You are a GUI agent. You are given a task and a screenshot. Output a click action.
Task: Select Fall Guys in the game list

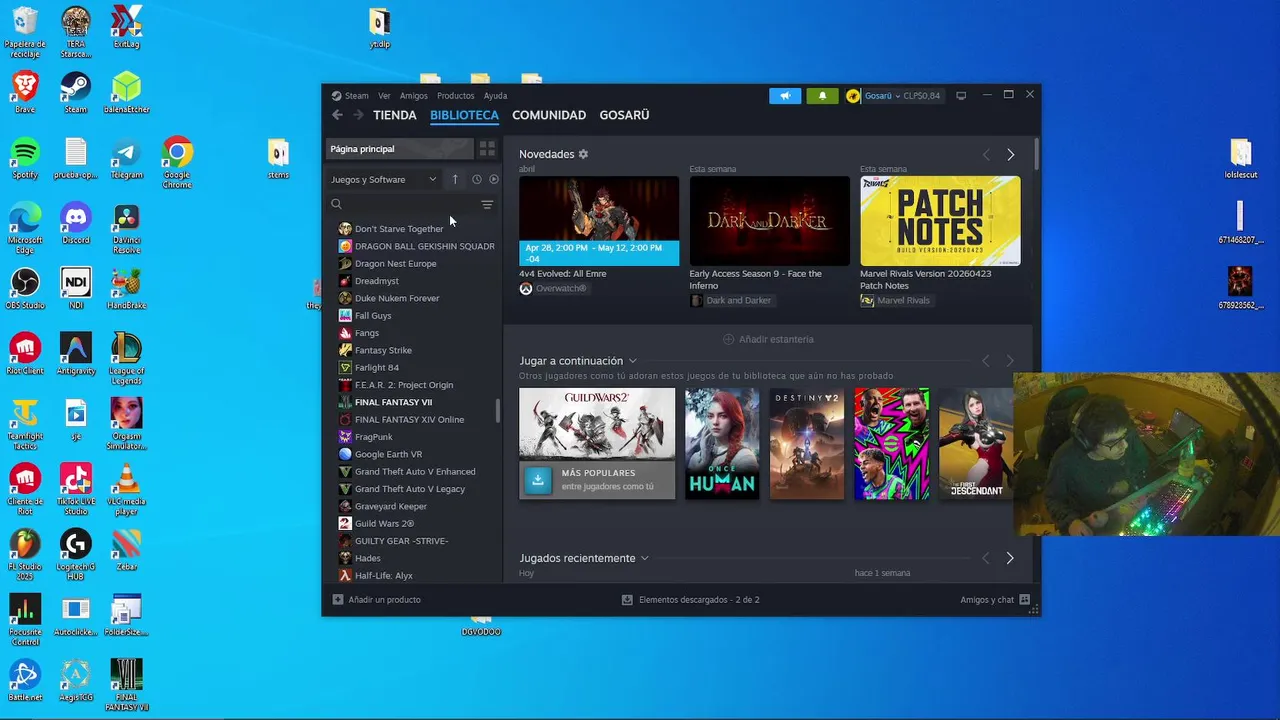[373, 315]
